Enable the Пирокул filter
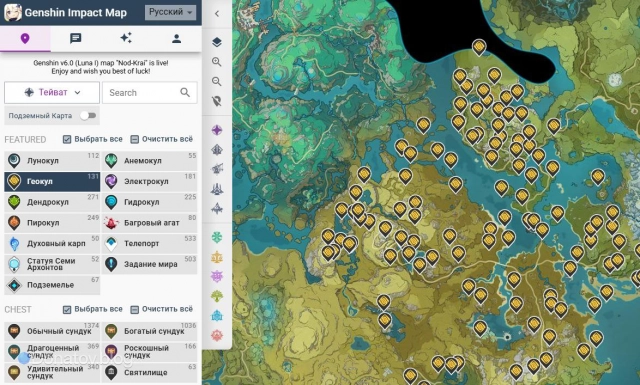This screenshot has height=385, width=640. pyautogui.click(x=52, y=223)
